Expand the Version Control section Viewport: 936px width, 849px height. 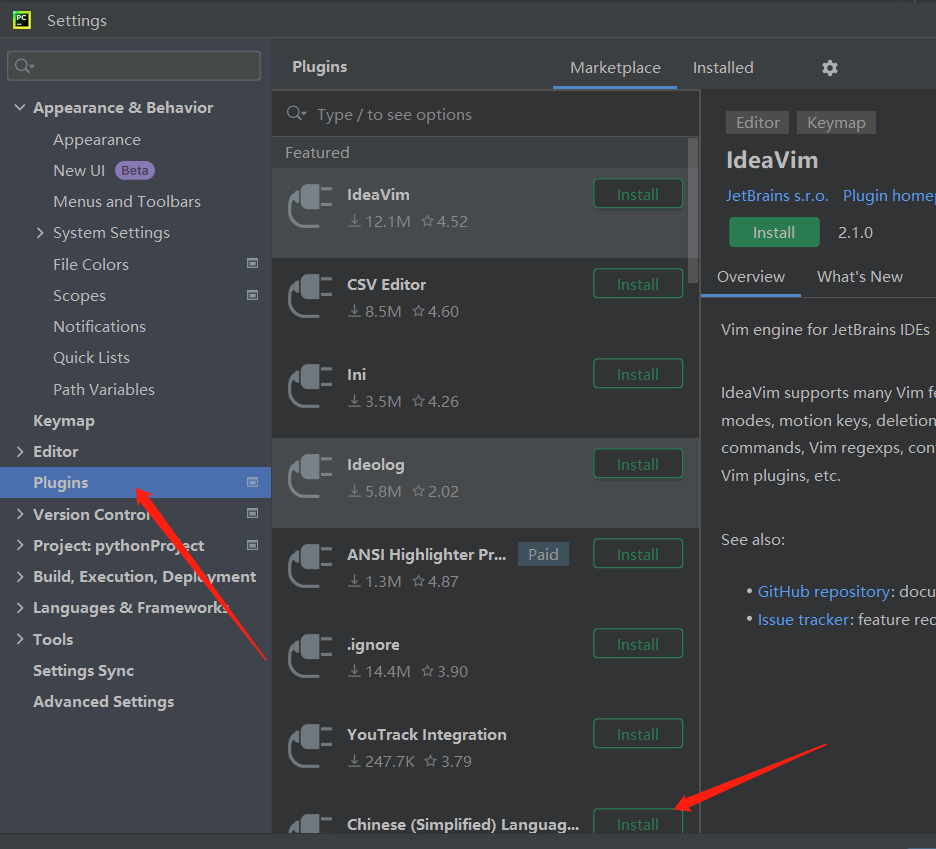[x=18, y=514]
